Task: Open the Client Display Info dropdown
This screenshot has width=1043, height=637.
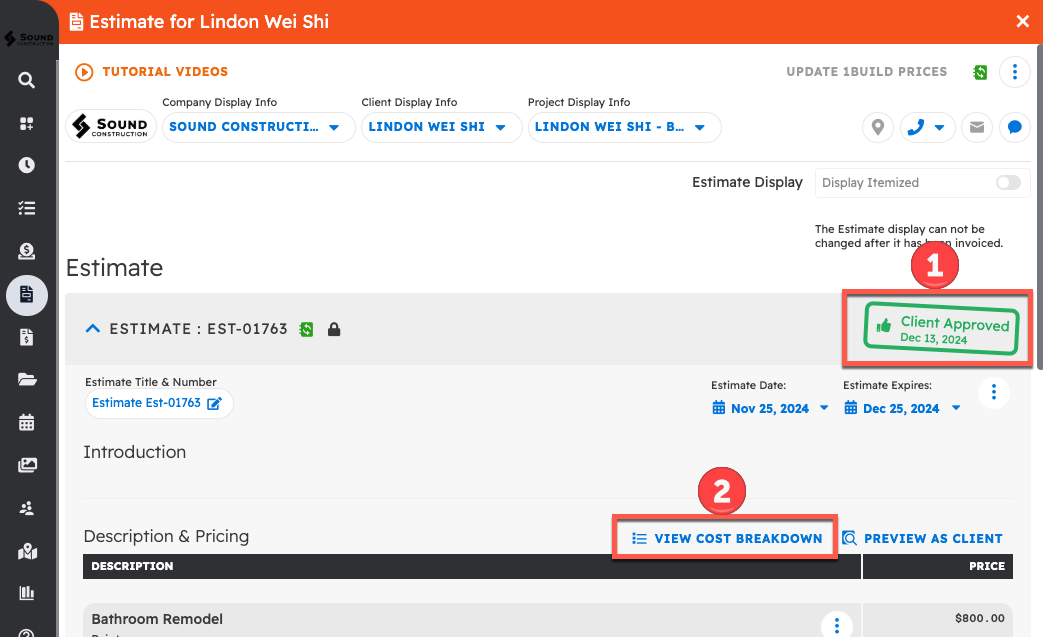Action: (440, 127)
